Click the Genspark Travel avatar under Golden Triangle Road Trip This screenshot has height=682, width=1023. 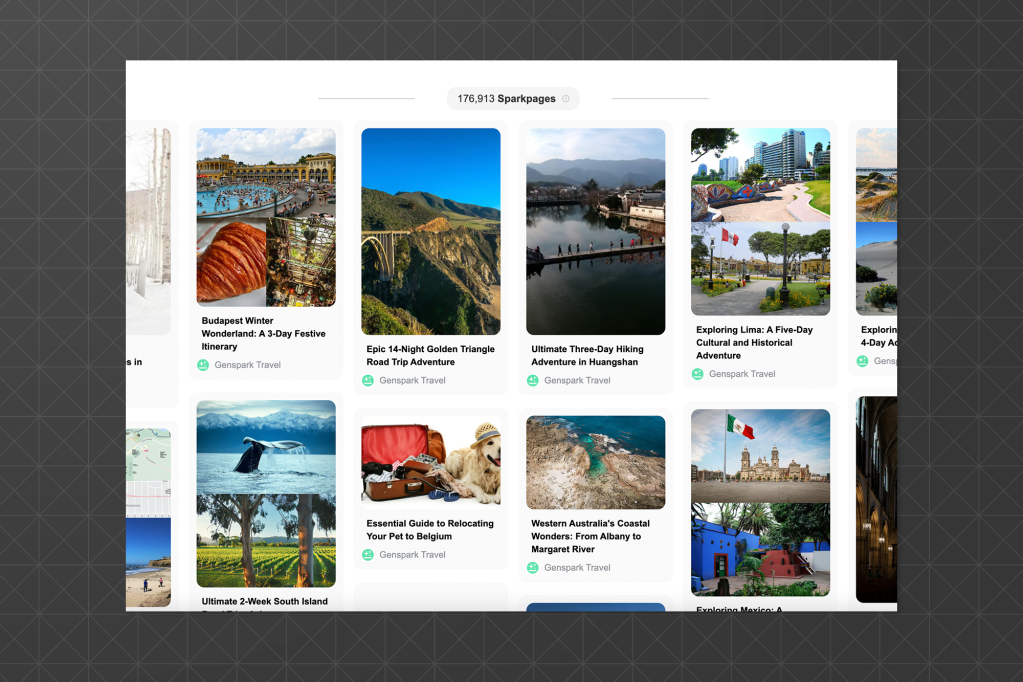pos(368,380)
